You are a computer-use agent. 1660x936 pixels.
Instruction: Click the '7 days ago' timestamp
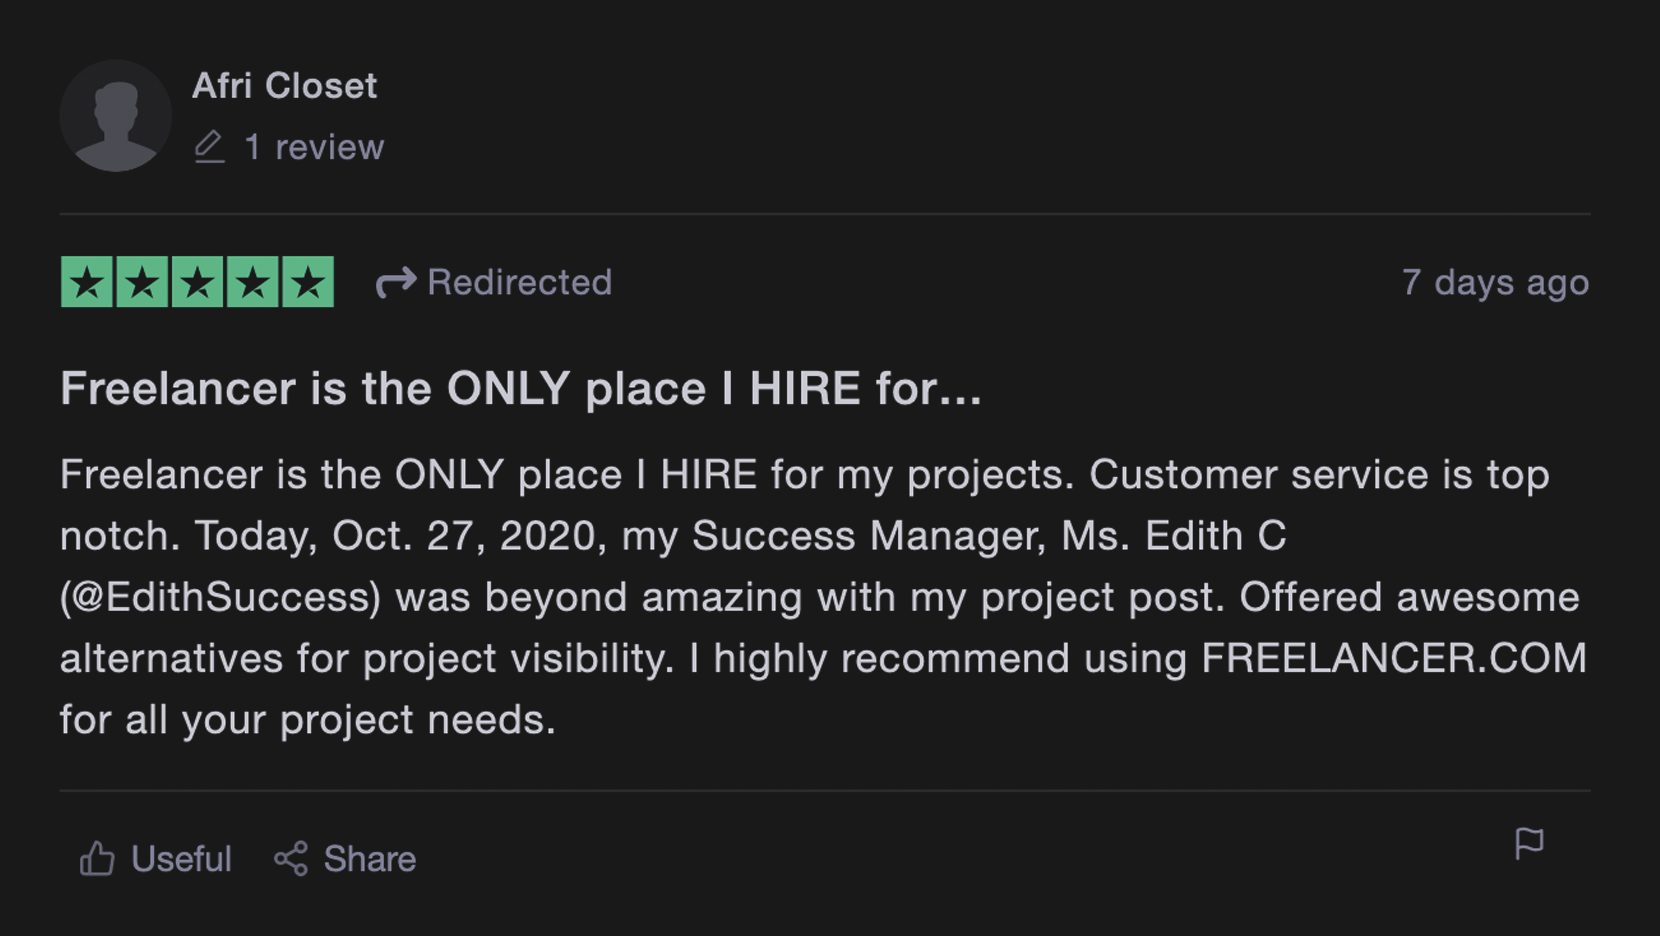1495,283
